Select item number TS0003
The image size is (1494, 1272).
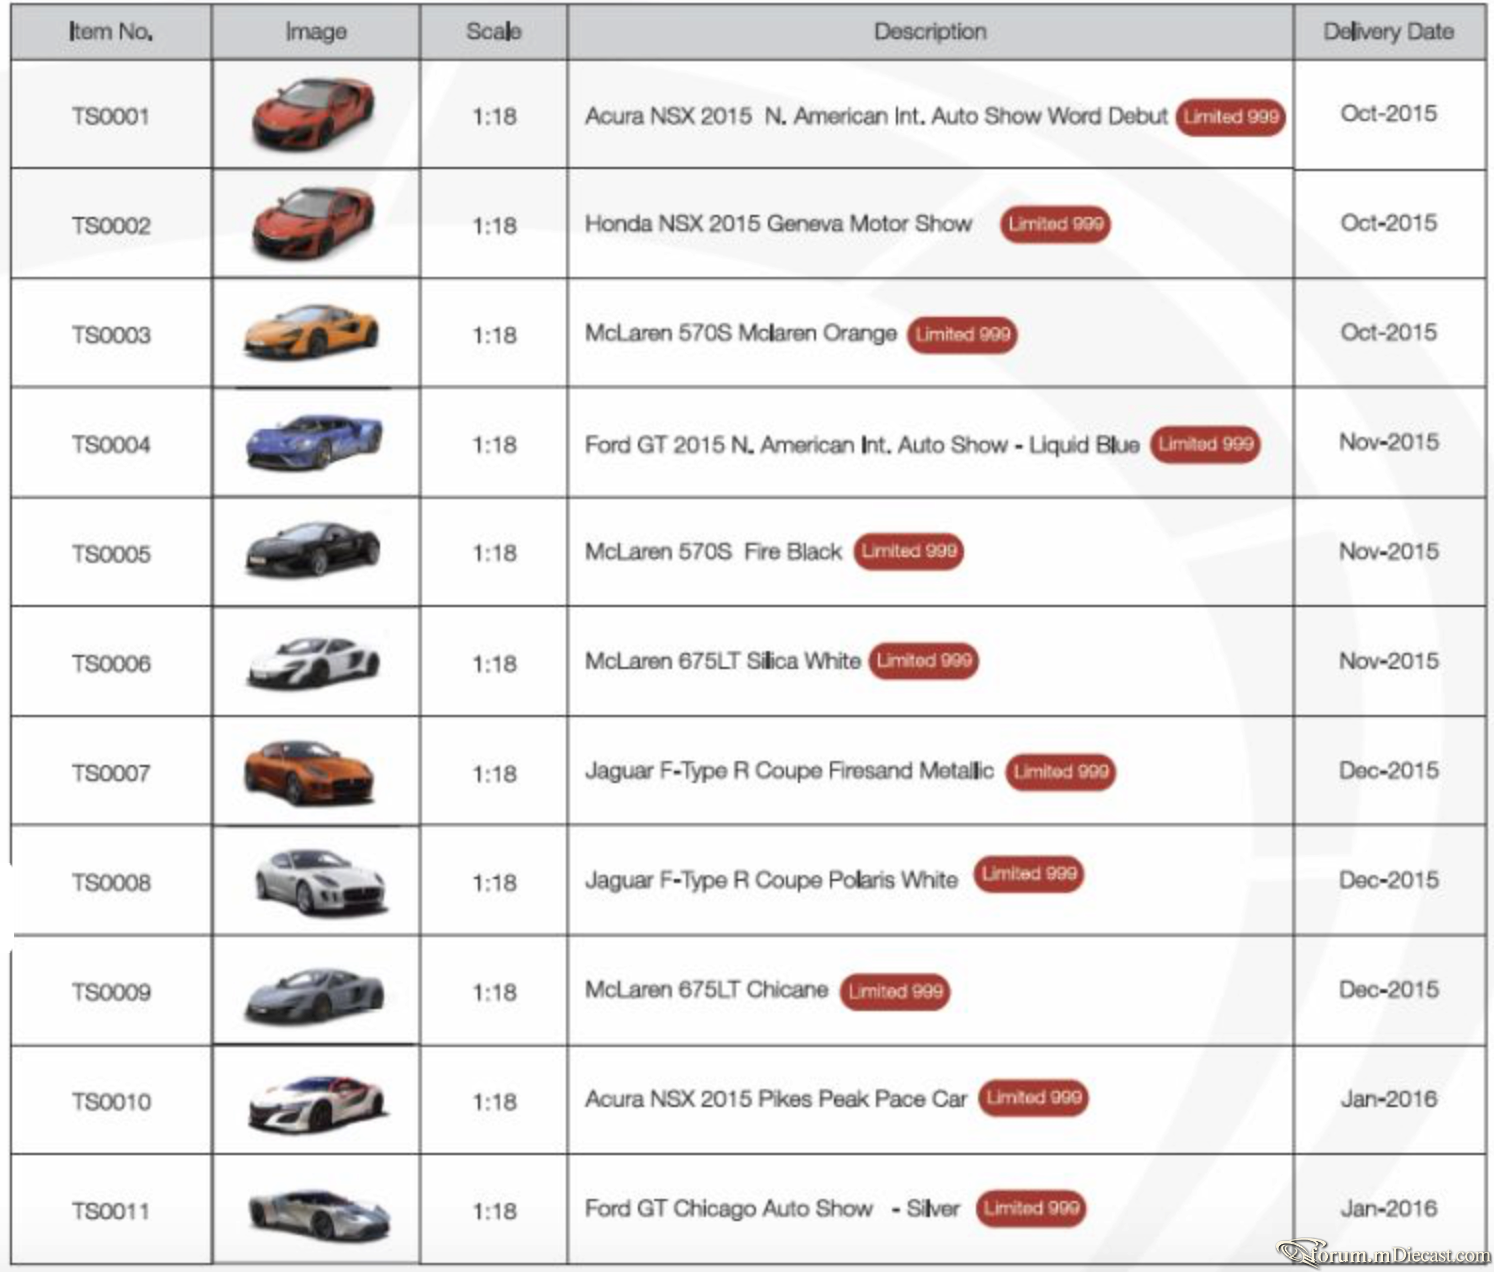point(111,335)
